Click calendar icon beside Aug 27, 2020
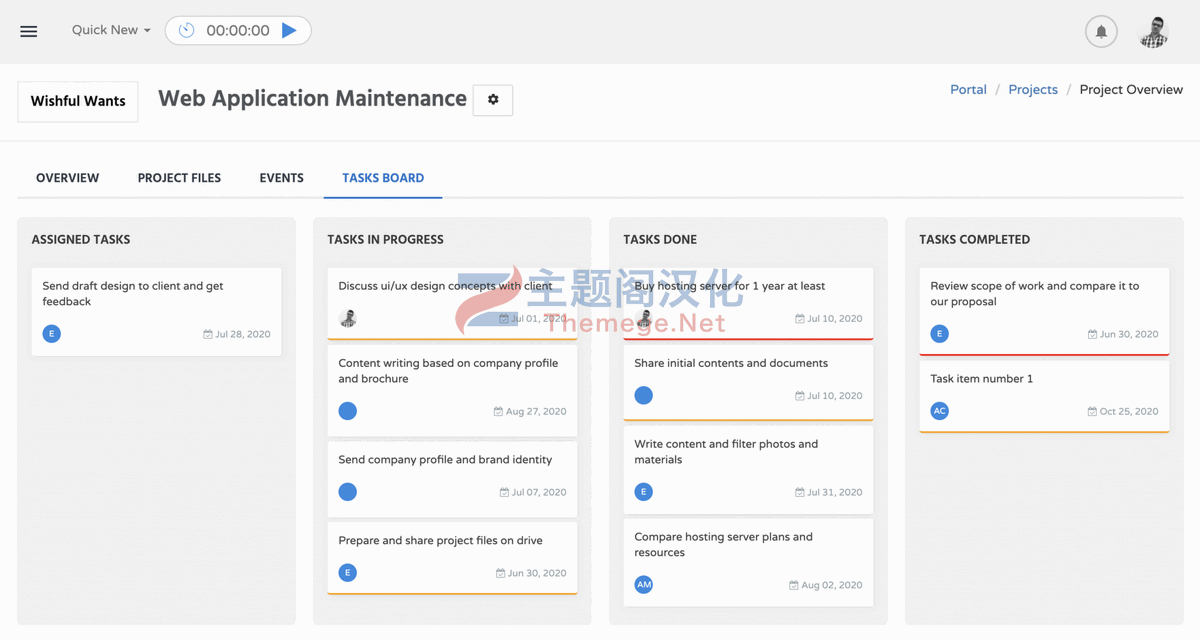1200x640 pixels. [498, 411]
